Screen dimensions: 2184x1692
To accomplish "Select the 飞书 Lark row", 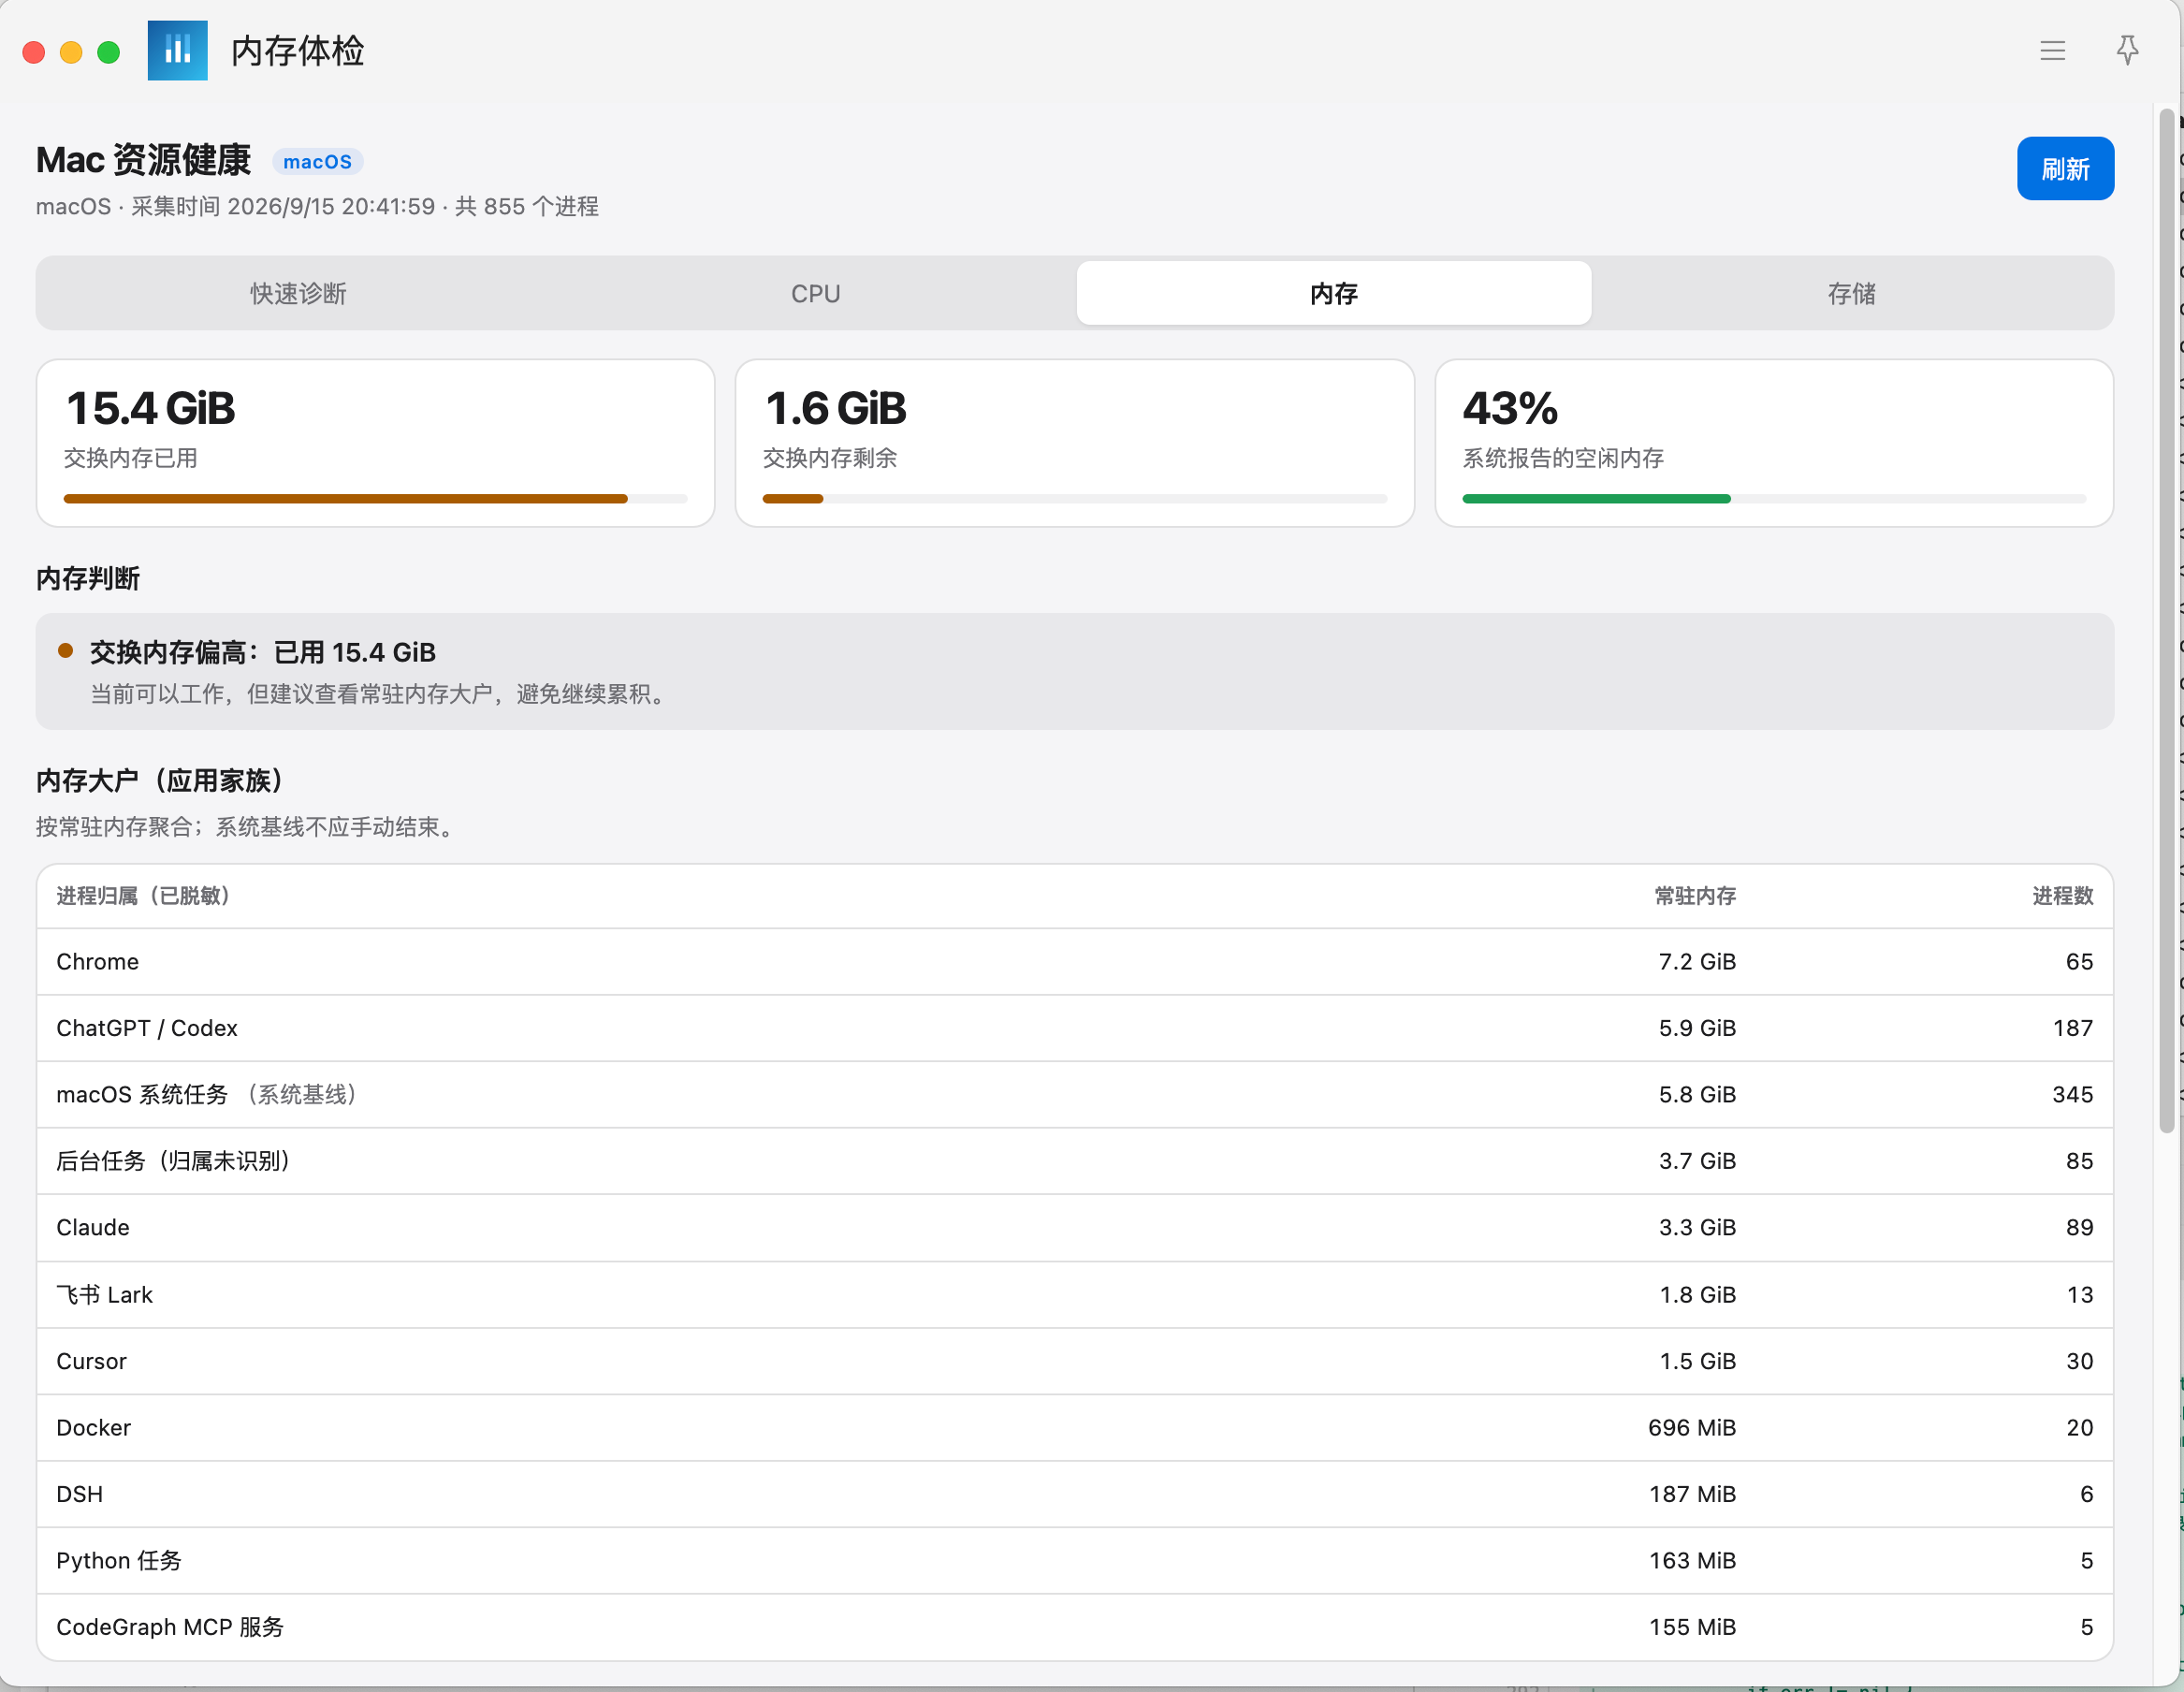I will (1074, 1295).
